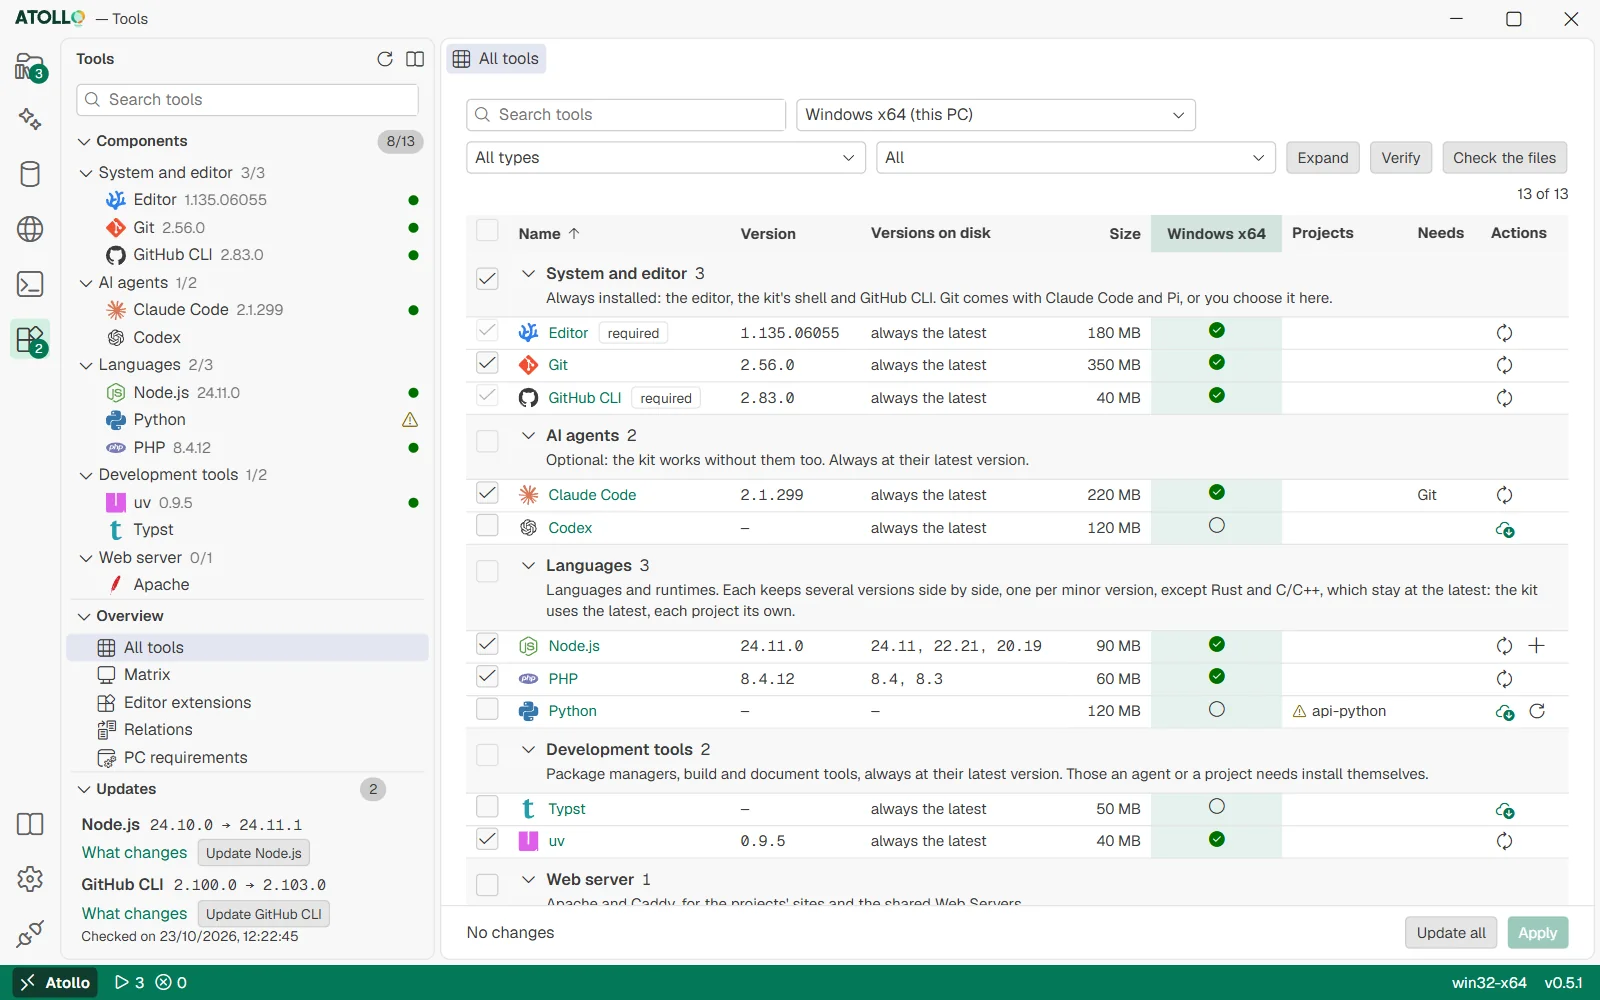Open settings gear in left sidebar
Image resolution: width=1600 pixels, height=1000 pixels.
30,879
